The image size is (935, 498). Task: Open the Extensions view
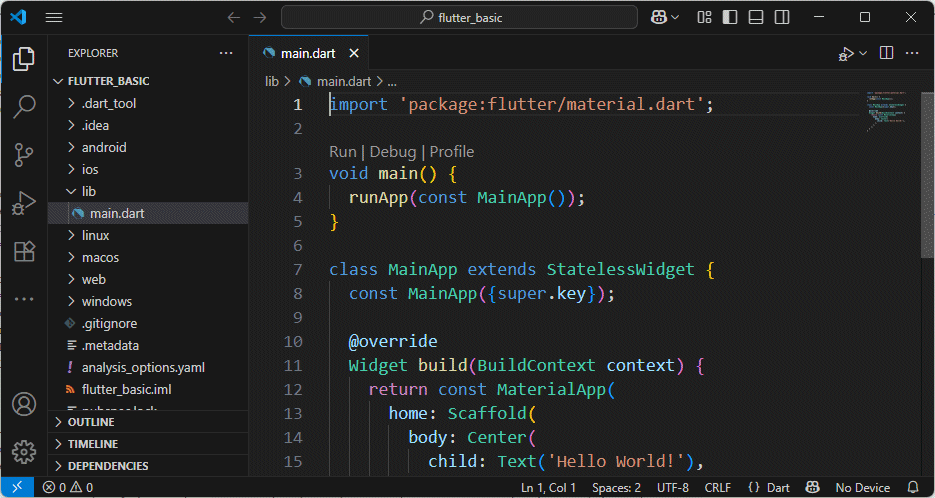click(x=24, y=252)
